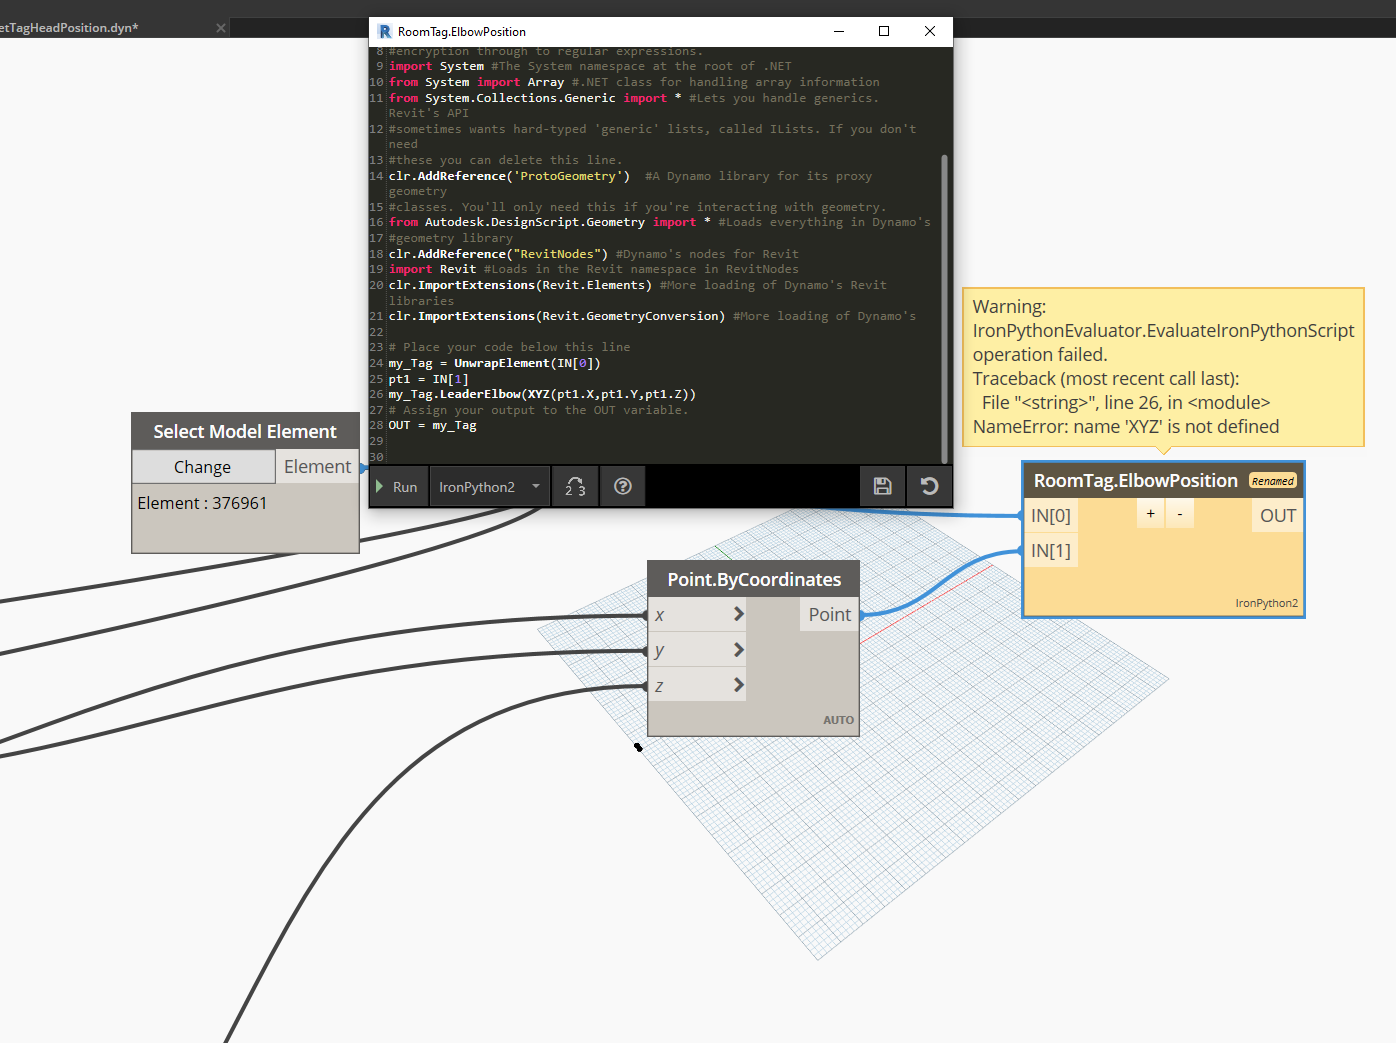Expand the x input chevron on Point.ByCoordinates
This screenshot has height=1043, width=1396.
pos(738,614)
